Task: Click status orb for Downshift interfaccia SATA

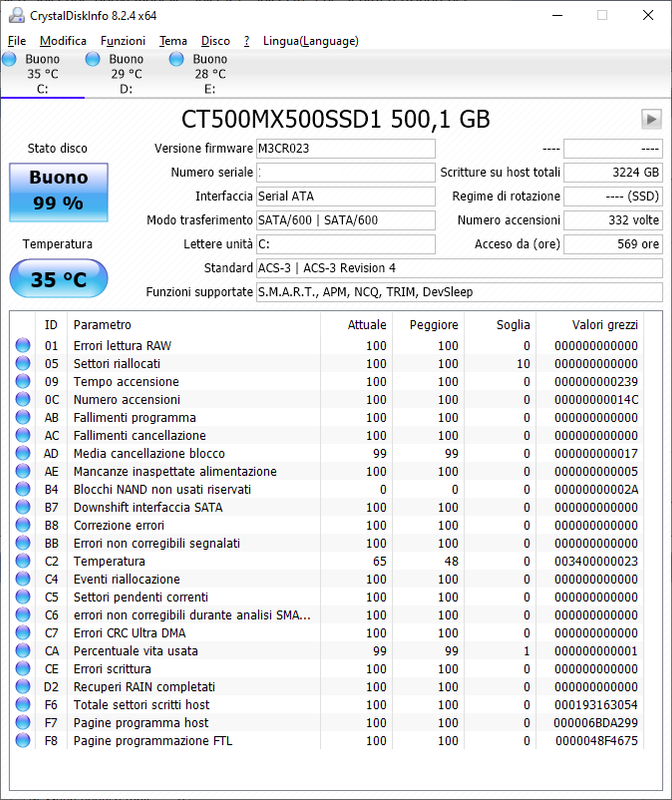Action: [23, 507]
